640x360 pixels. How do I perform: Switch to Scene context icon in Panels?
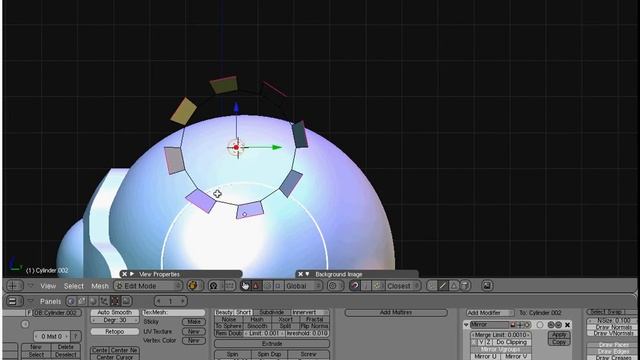(x=126, y=301)
